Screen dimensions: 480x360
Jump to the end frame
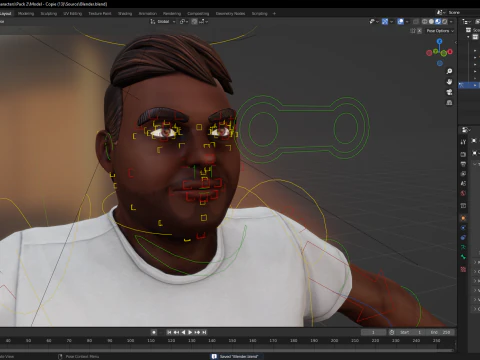point(204,332)
